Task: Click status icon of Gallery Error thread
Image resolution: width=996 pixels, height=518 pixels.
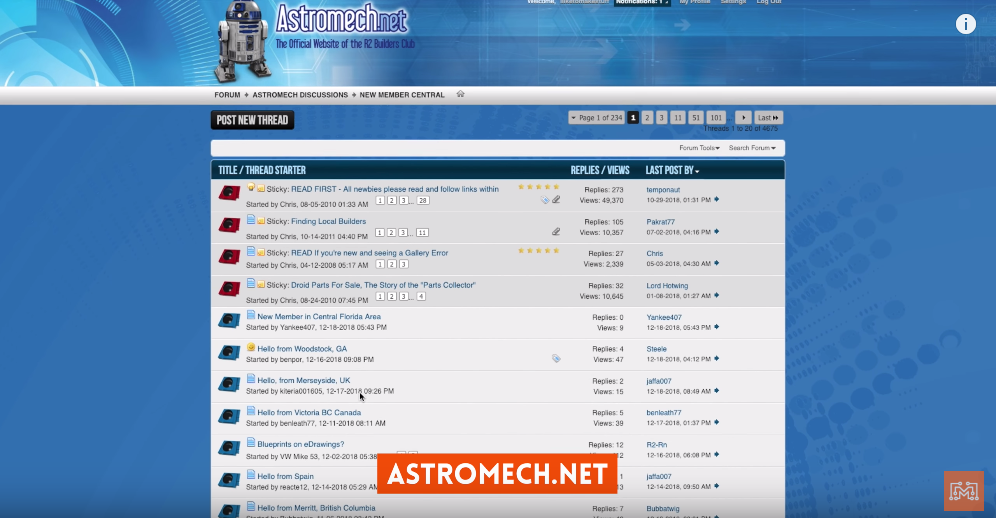Action: pos(229,257)
